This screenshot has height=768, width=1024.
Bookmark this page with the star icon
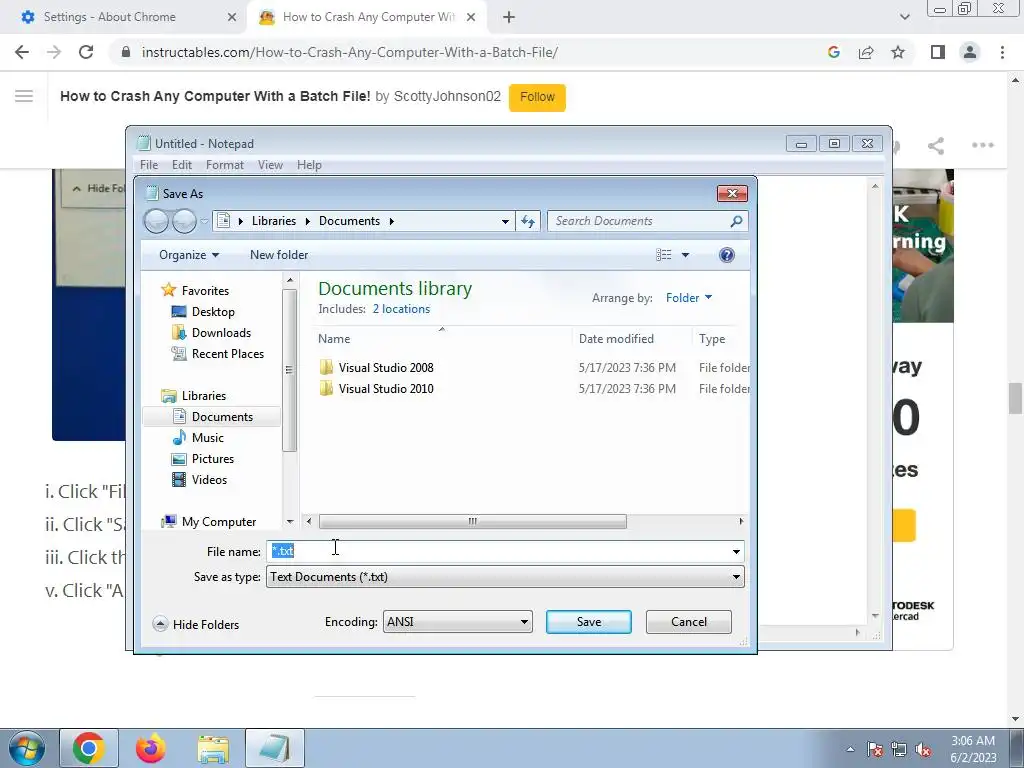tap(898, 52)
